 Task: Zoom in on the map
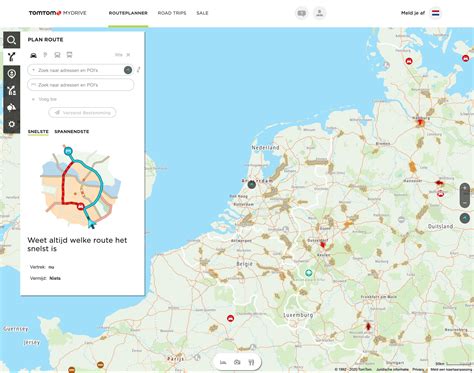(465, 189)
